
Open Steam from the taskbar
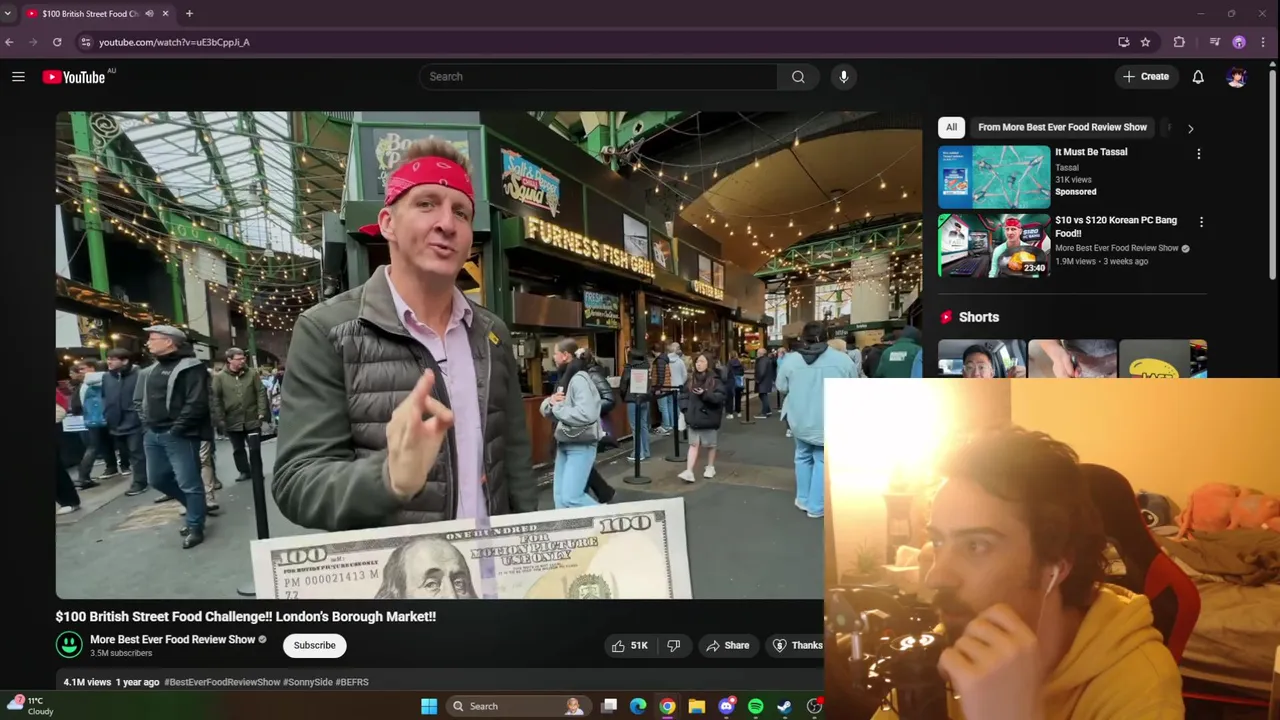785,706
